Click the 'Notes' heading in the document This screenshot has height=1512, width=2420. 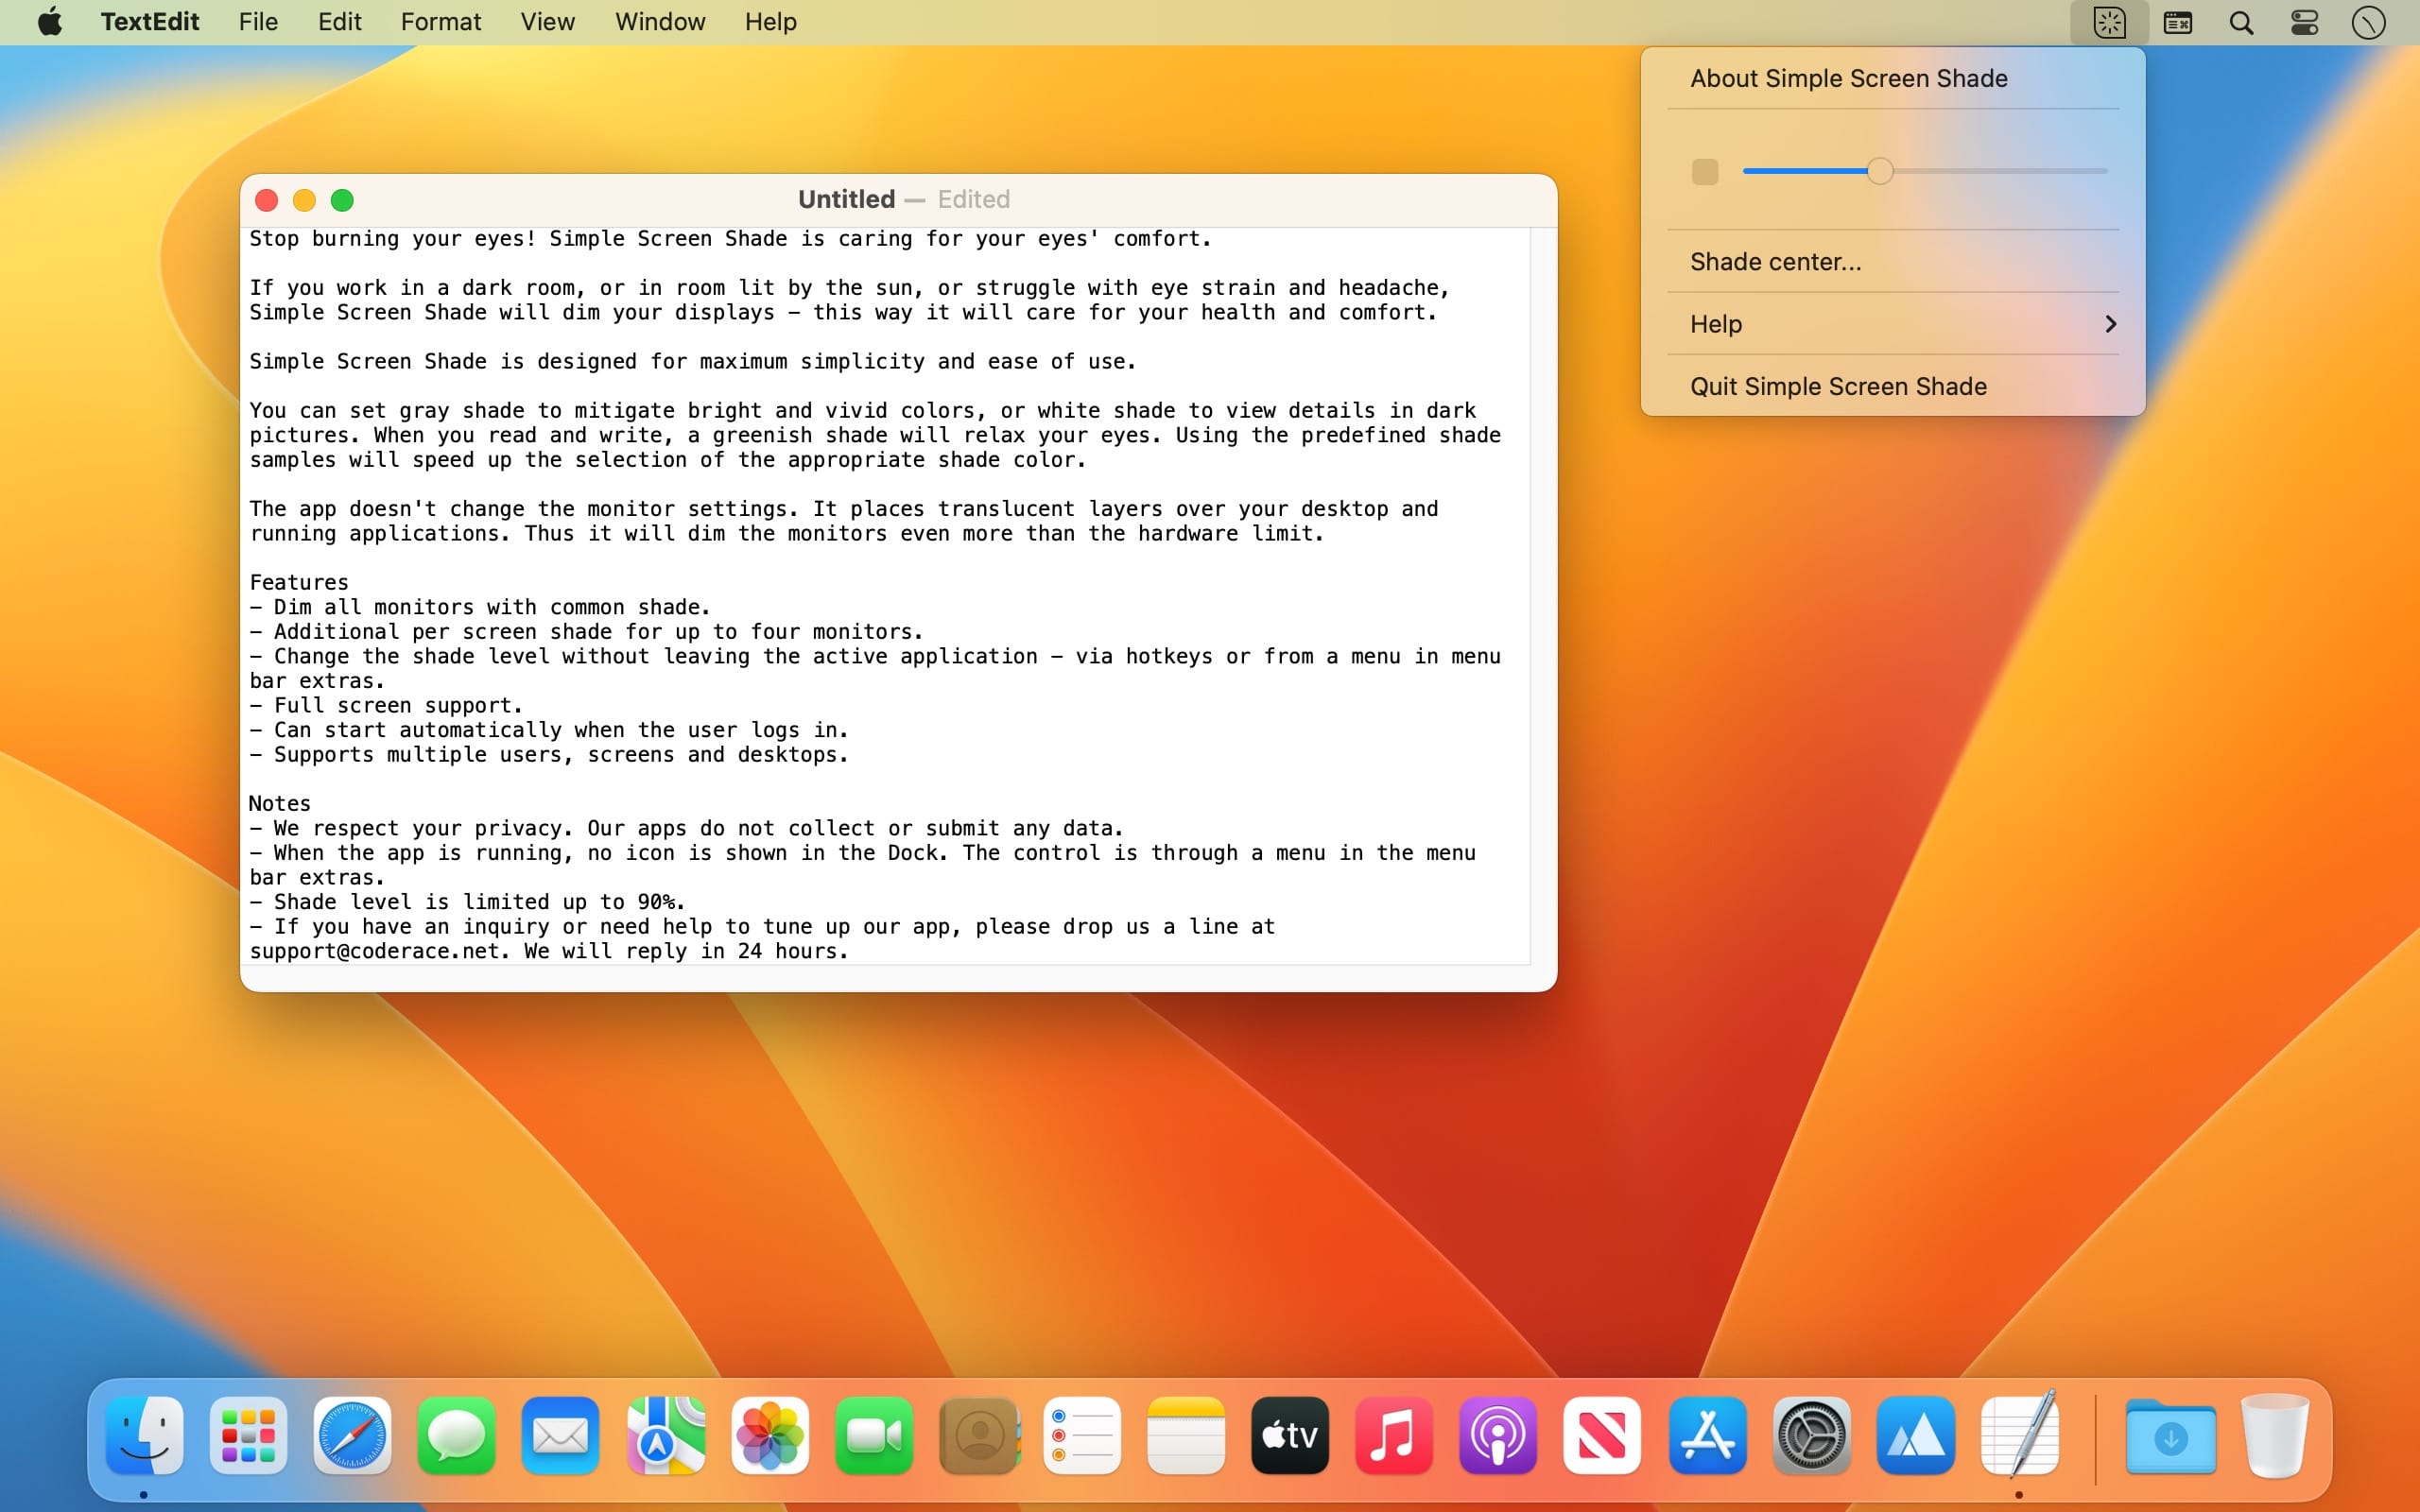click(280, 803)
